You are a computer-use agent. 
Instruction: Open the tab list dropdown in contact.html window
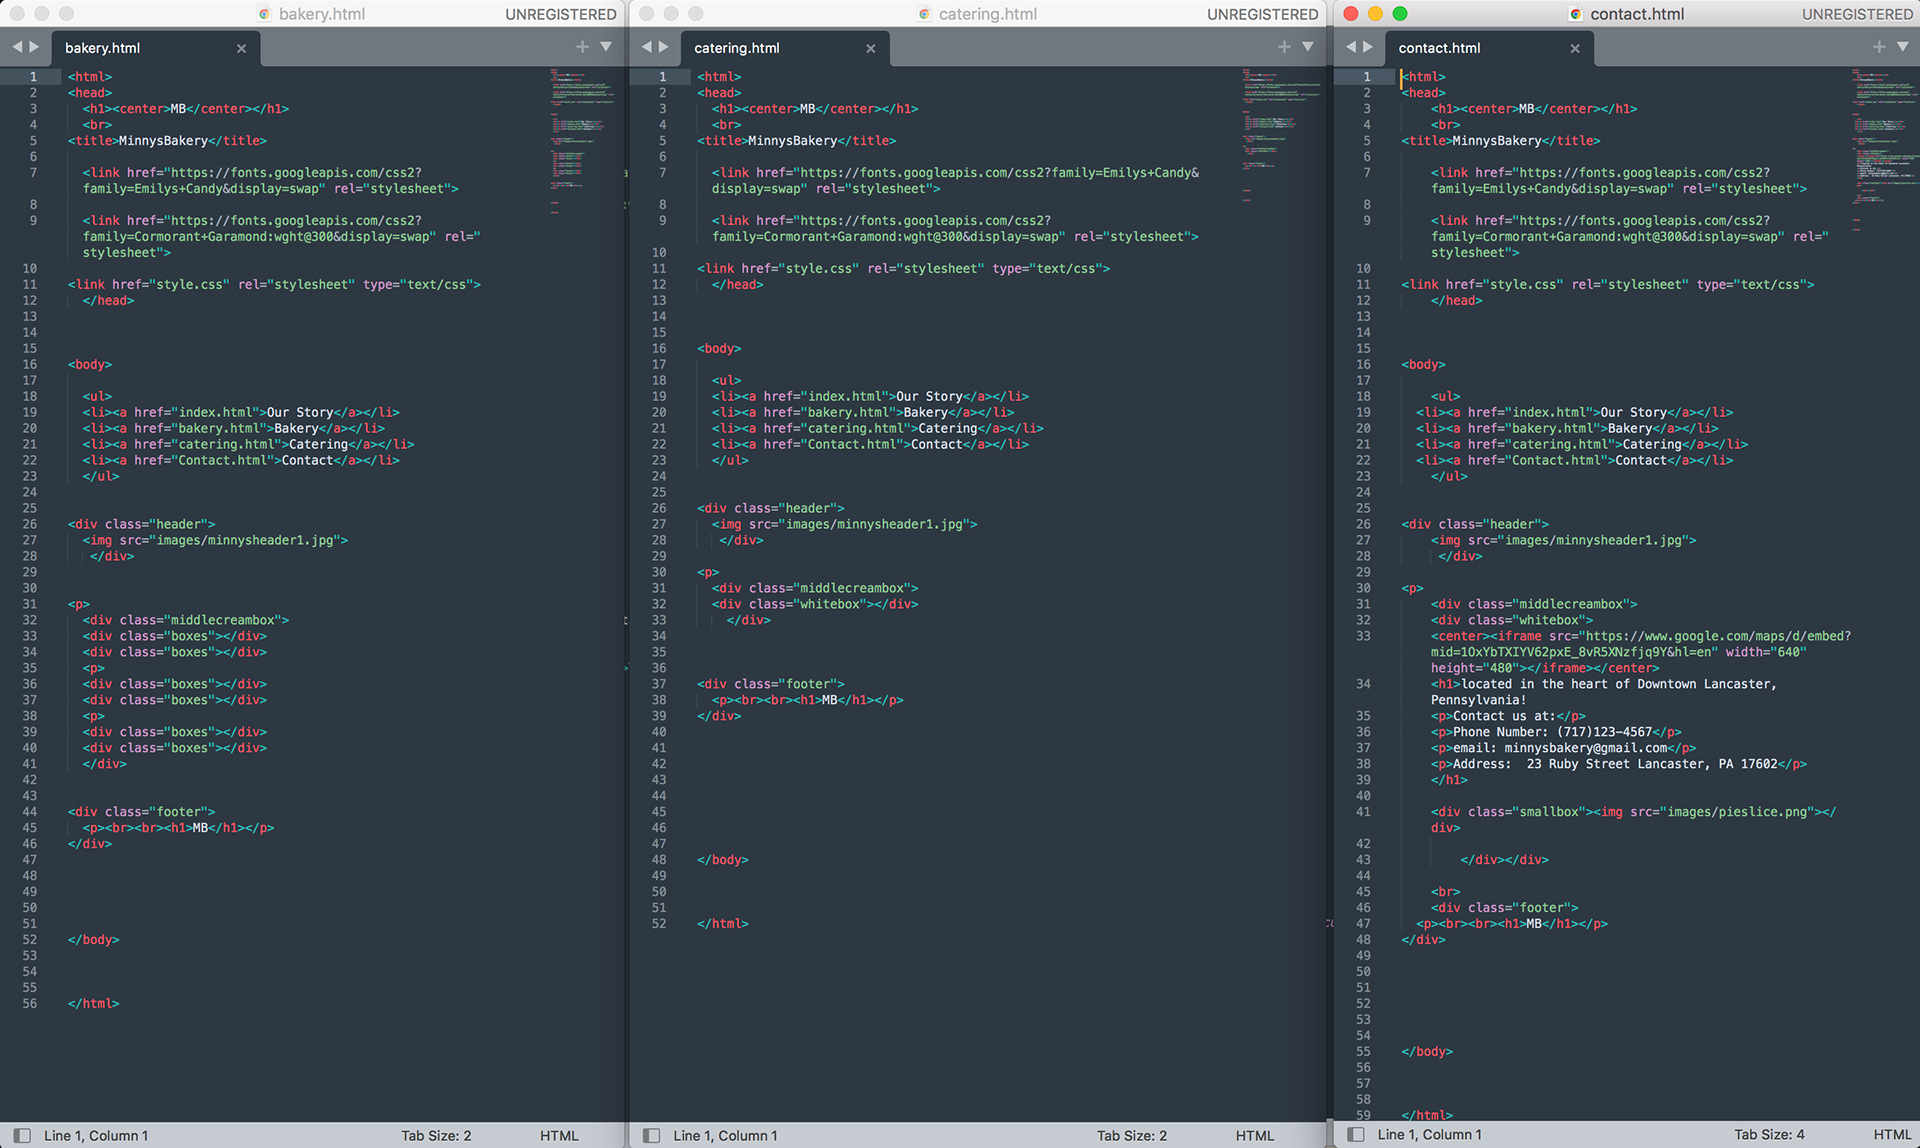coord(1903,47)
